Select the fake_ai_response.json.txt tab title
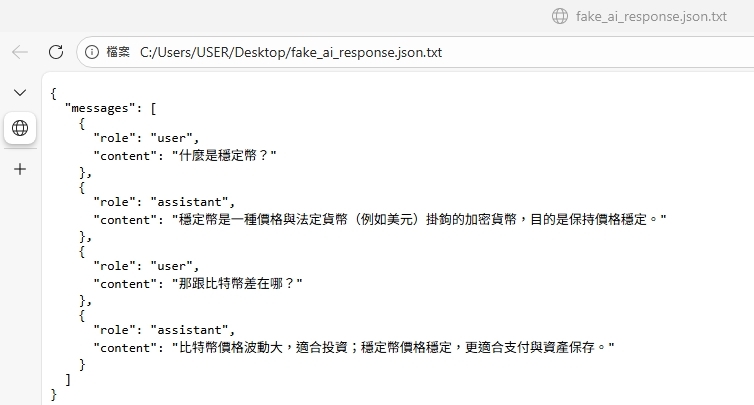The width and height of the screenshot is (754, 405). [x=651, y=16]
